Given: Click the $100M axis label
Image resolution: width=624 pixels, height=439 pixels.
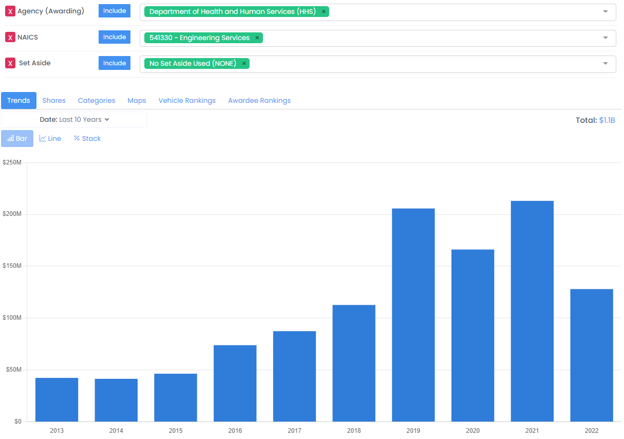Looking at the screenshot, I should pos(12,318).
